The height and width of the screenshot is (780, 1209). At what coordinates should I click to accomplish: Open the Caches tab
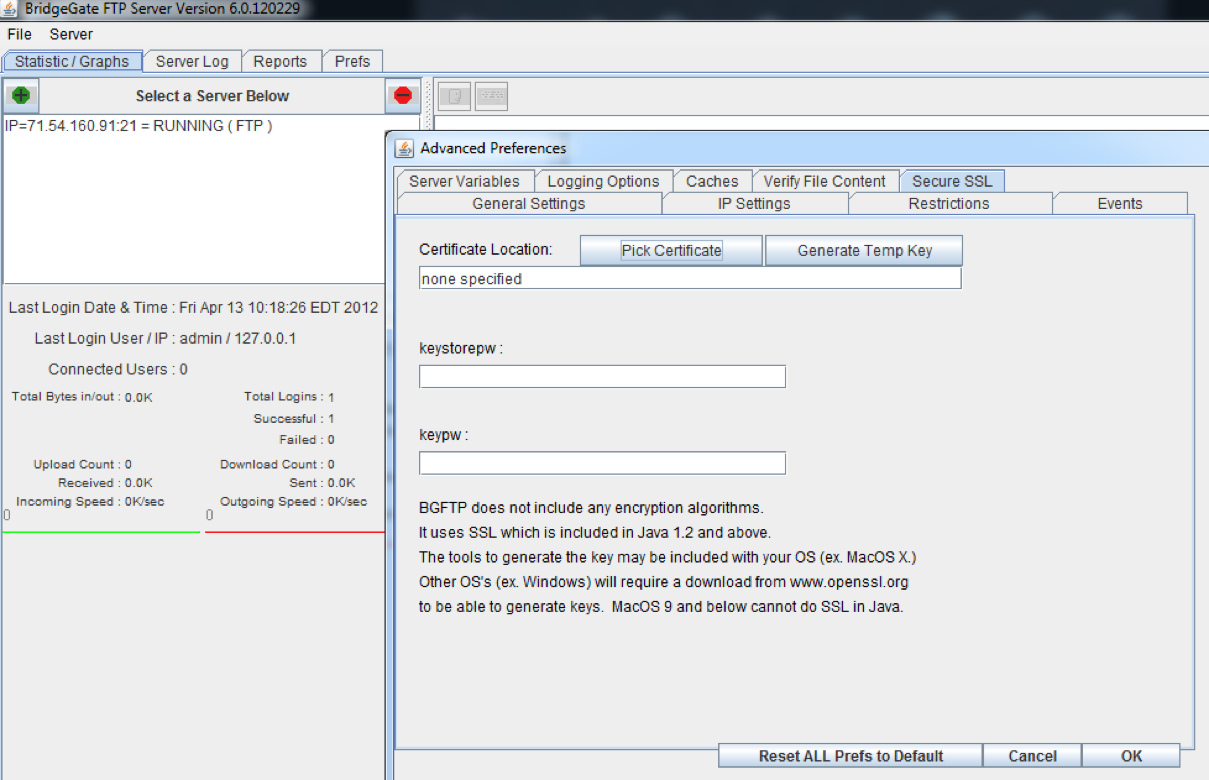coord(712,181)
